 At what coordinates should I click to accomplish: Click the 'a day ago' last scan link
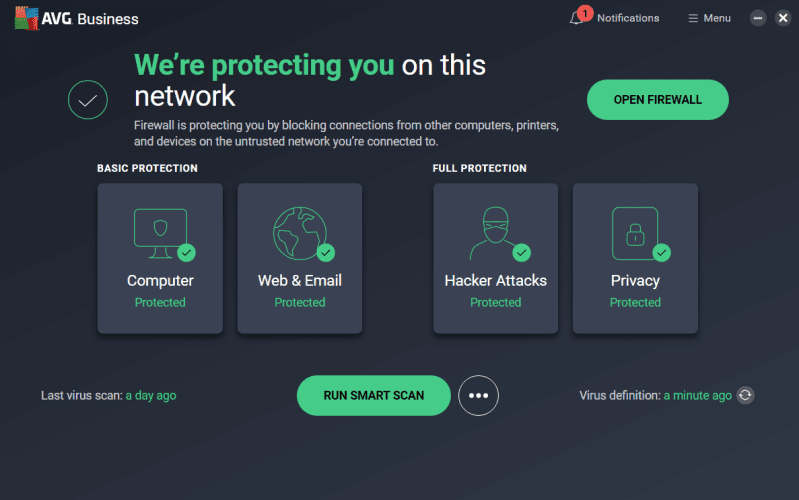151,395
